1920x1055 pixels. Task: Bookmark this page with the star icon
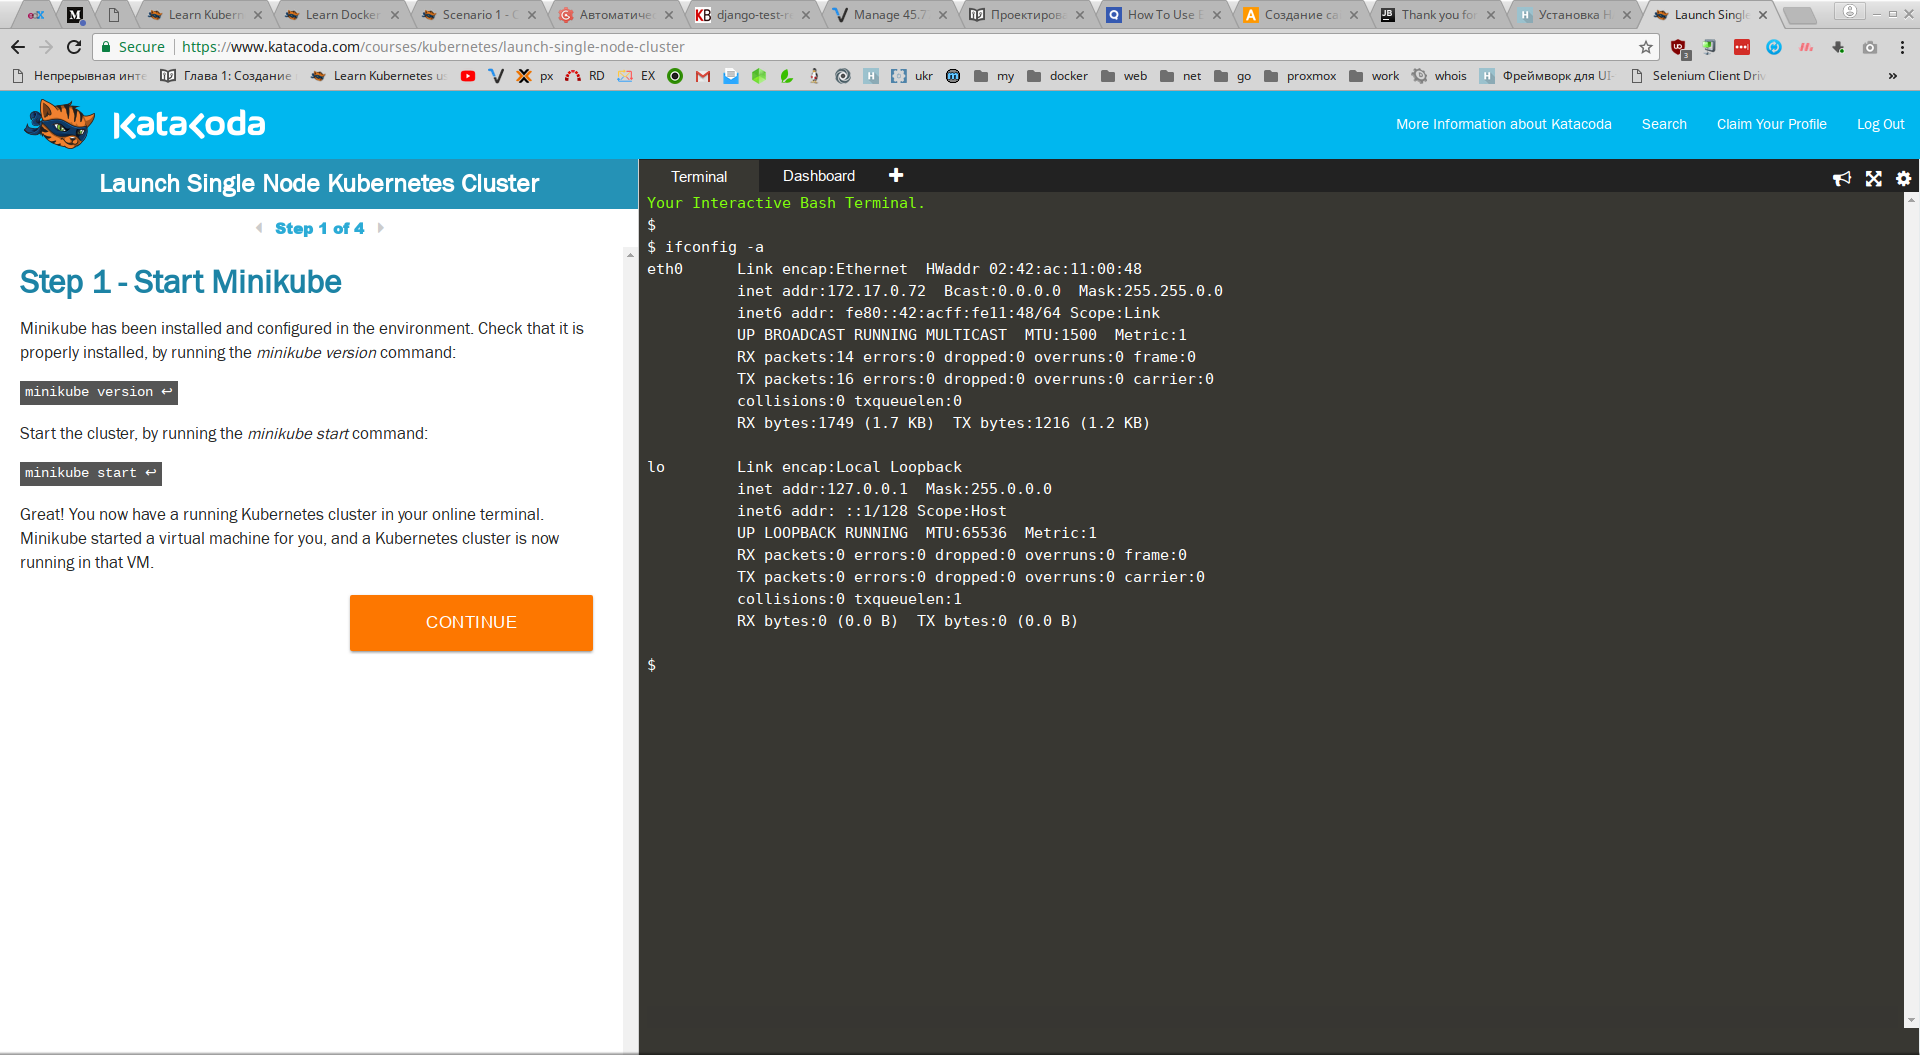coord(1646,47)
